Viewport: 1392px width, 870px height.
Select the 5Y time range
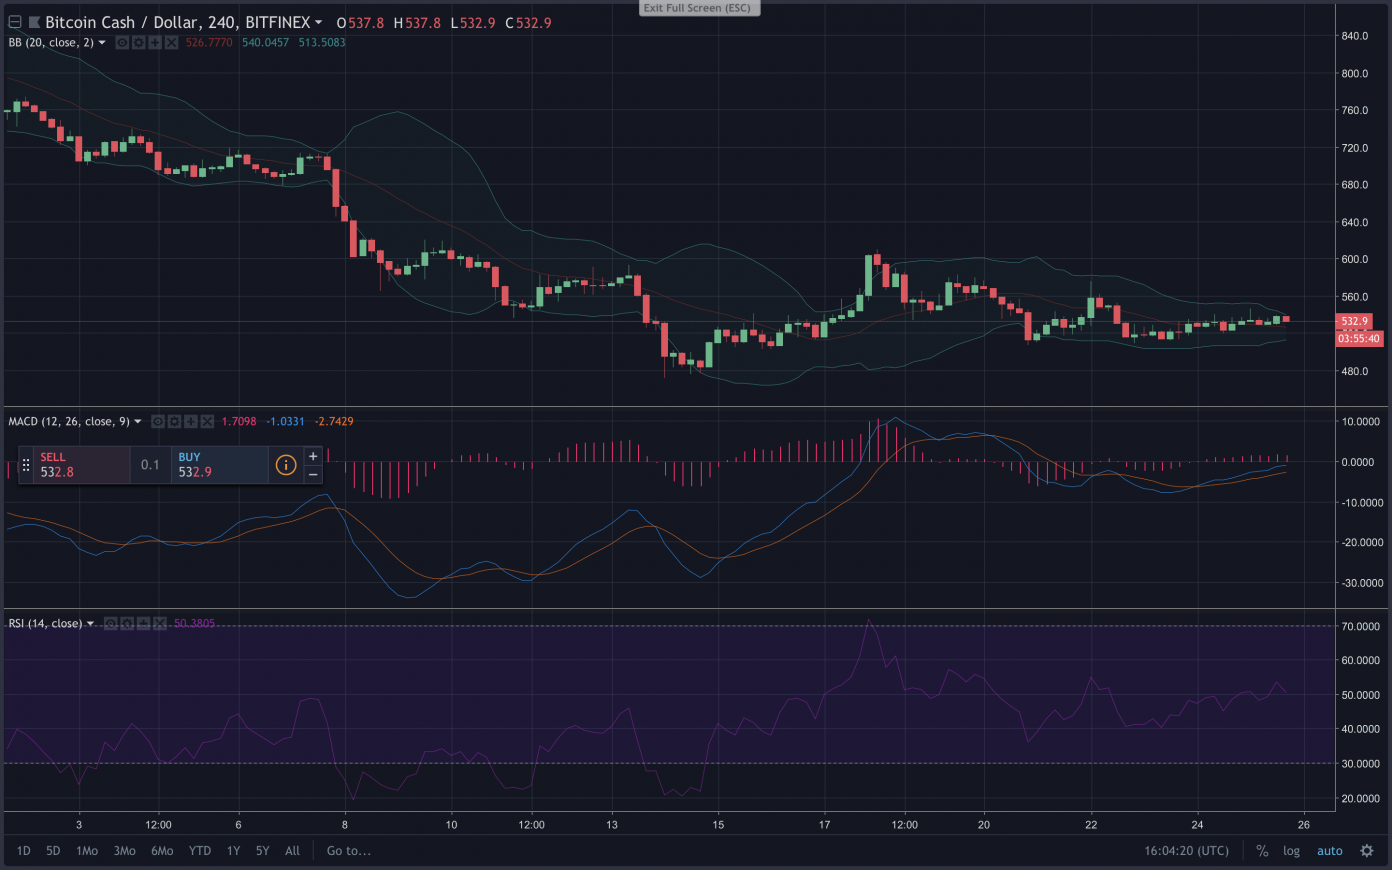tap(262, 851)
